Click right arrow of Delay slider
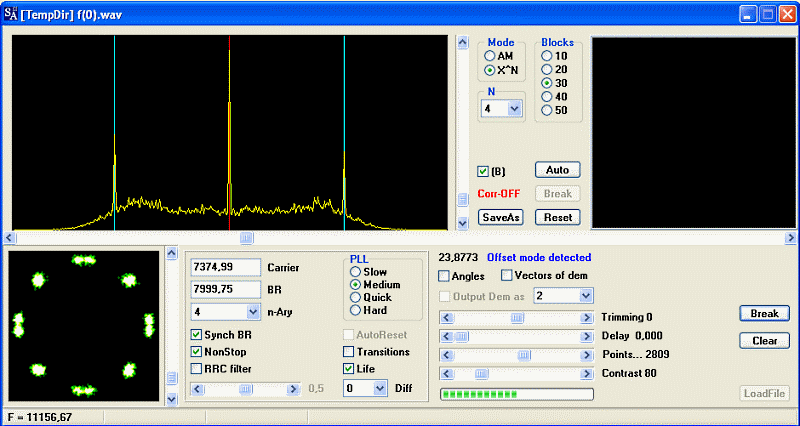Viewport: 800px width, 426px height. click(587, 336)
